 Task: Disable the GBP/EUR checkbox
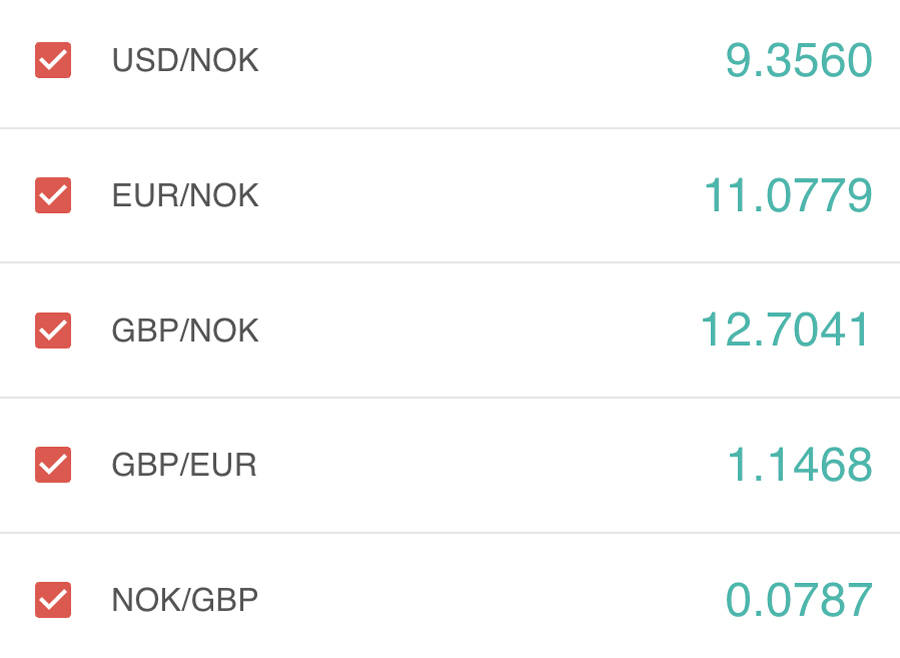(53, 465)
